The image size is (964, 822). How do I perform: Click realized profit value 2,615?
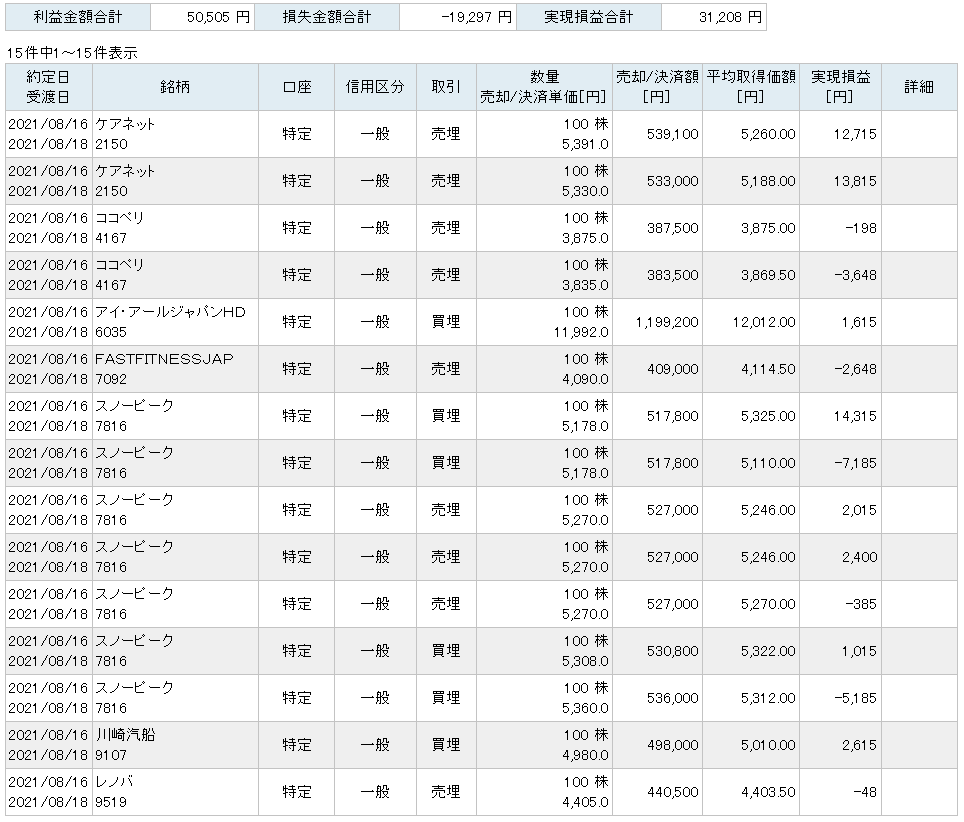pos(859,745)
